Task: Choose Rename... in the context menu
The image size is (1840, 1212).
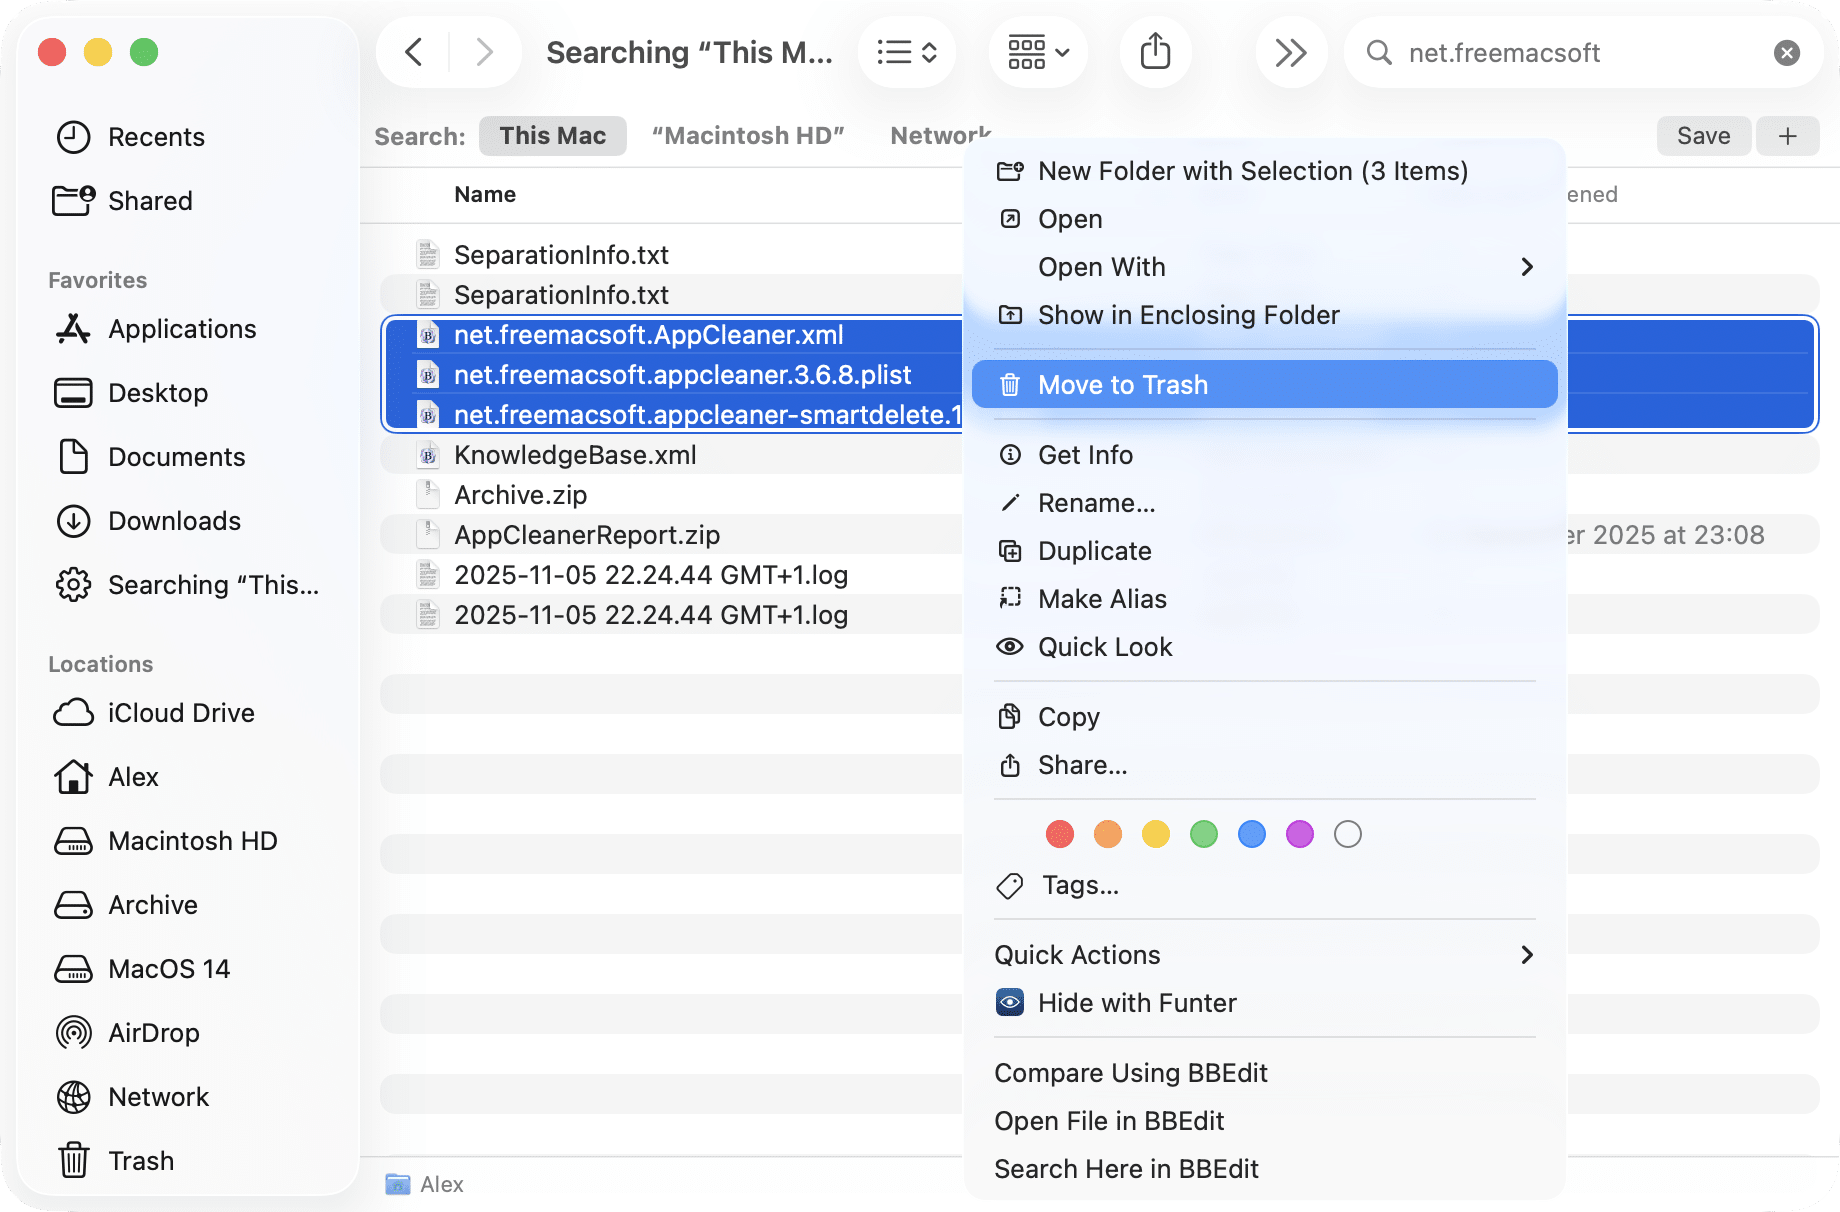Action: tap(1264, 503)
